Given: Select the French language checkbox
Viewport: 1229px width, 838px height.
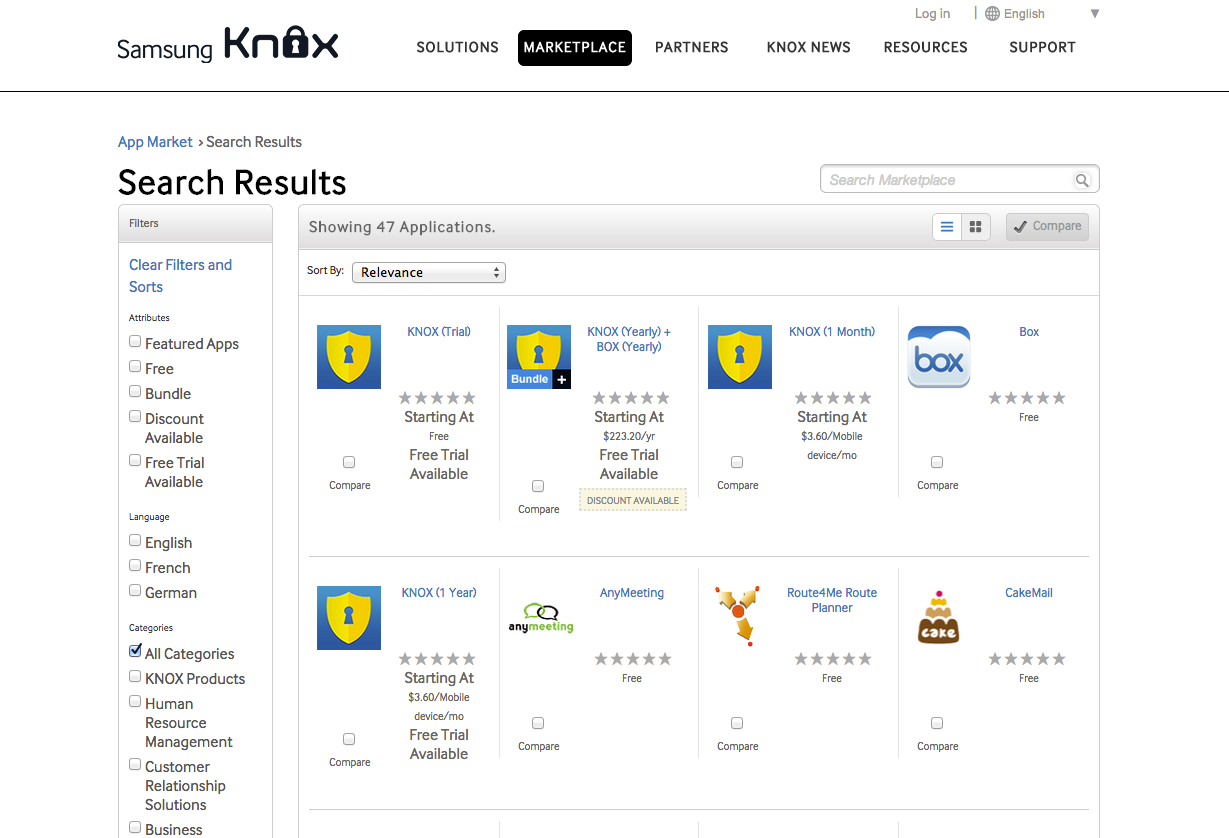Looking at the screenshot, I should tap(135, 566).
